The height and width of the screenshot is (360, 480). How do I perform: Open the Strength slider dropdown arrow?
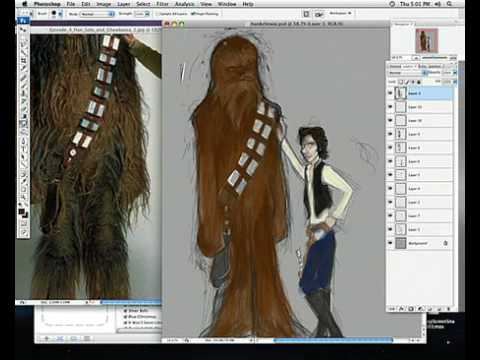pyautogui.click(x=148, y=14)
